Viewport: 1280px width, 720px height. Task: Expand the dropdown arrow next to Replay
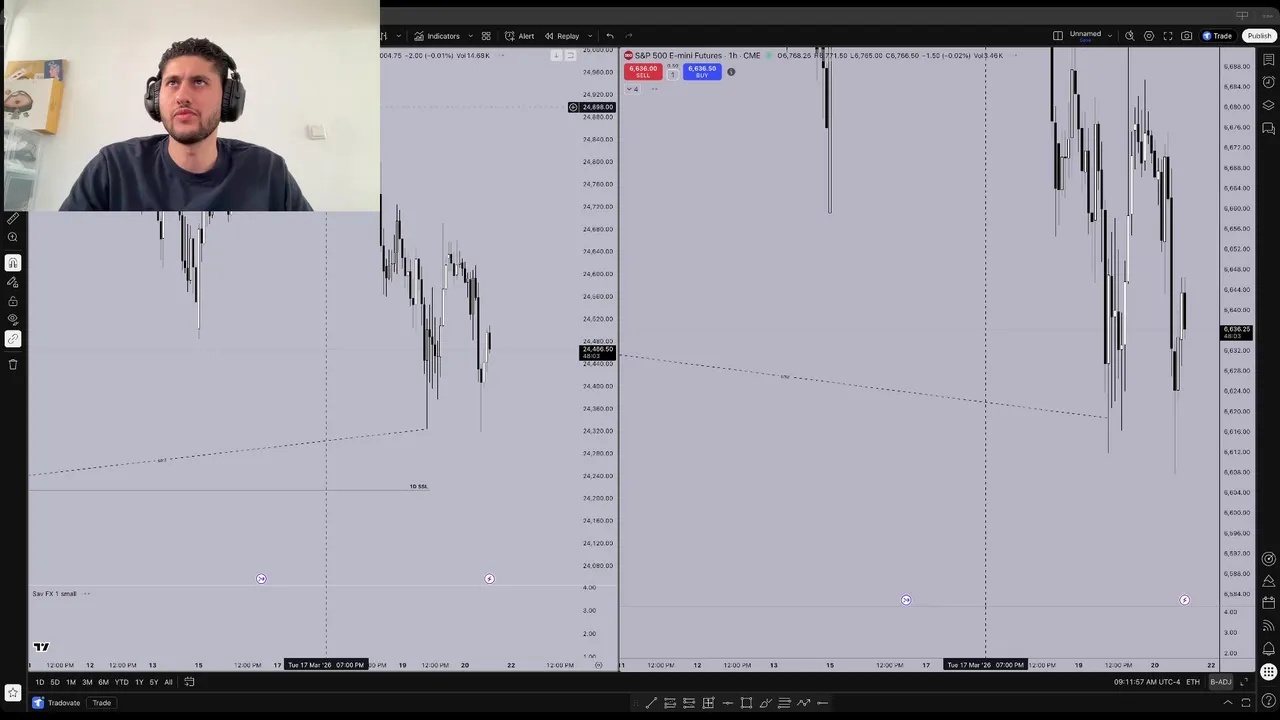click(x=589, y=36)
